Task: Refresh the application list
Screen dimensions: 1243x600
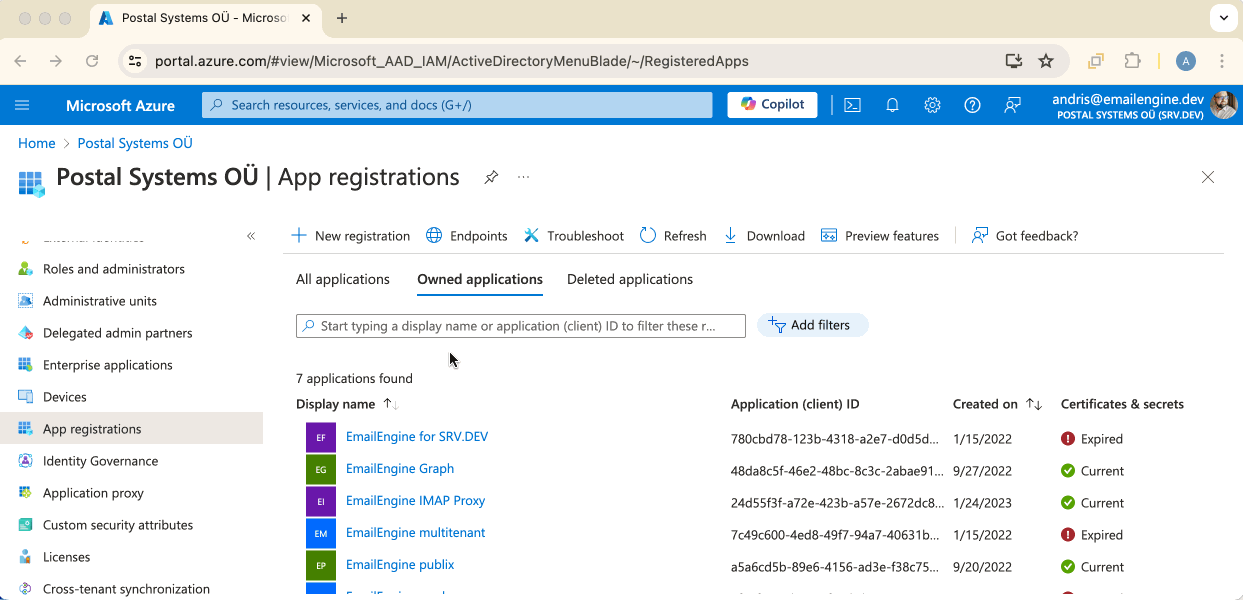Action: [x=673, y=235]
